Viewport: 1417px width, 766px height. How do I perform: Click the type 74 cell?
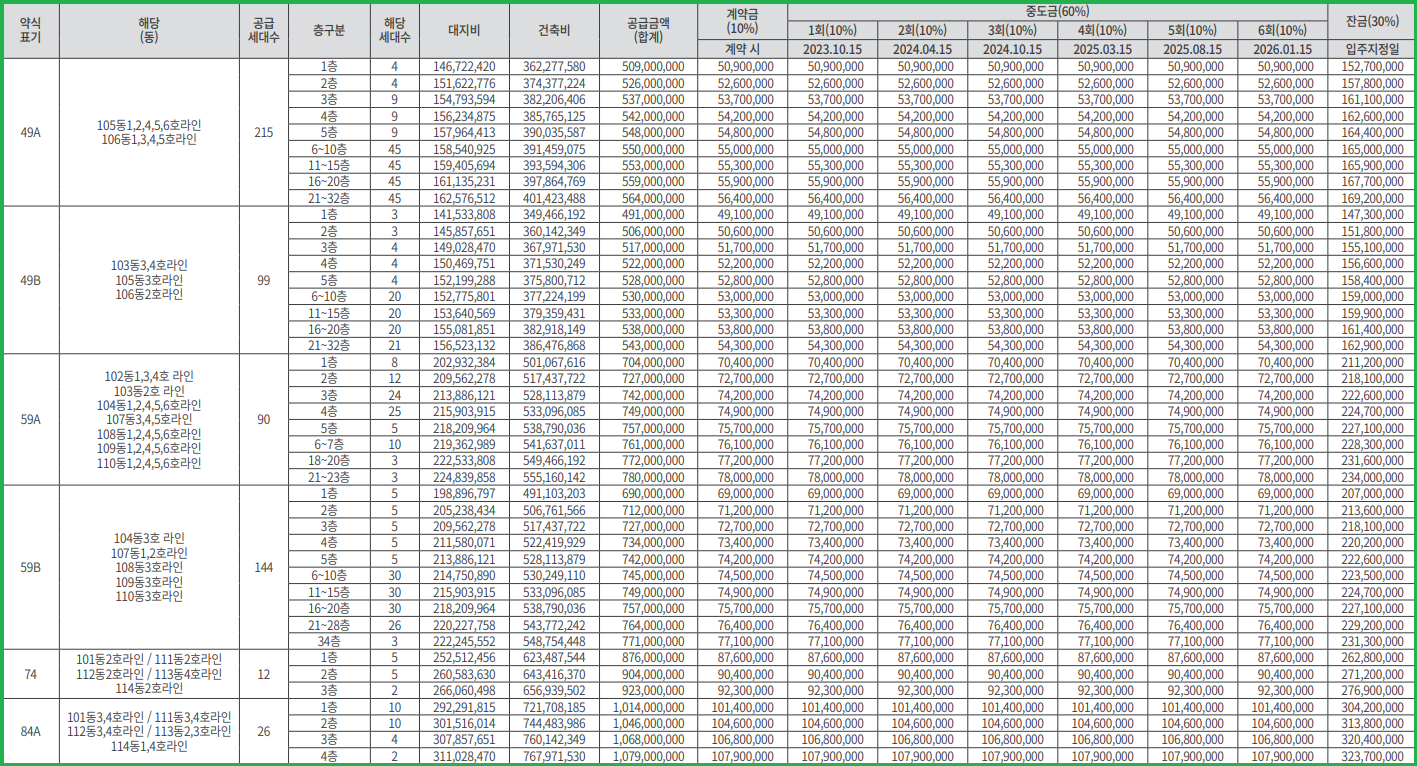[x=30, y=674]
